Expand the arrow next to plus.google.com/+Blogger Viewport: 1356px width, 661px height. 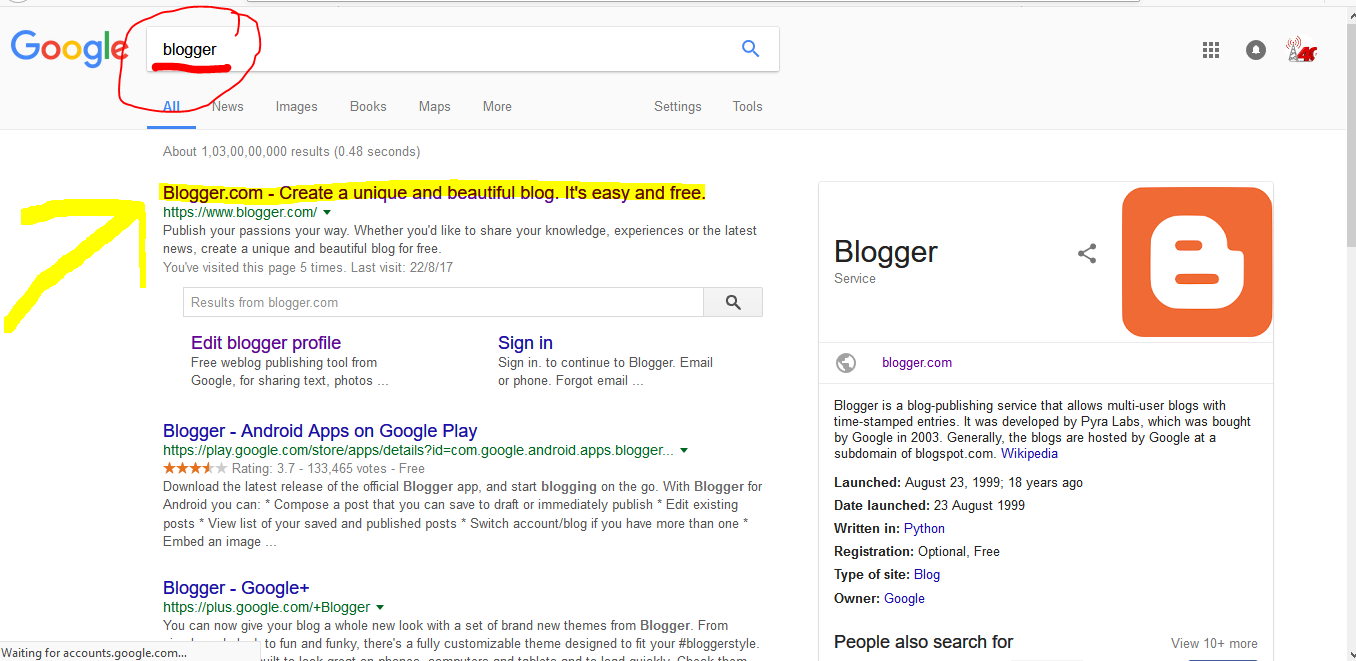(x=380, y=608)
